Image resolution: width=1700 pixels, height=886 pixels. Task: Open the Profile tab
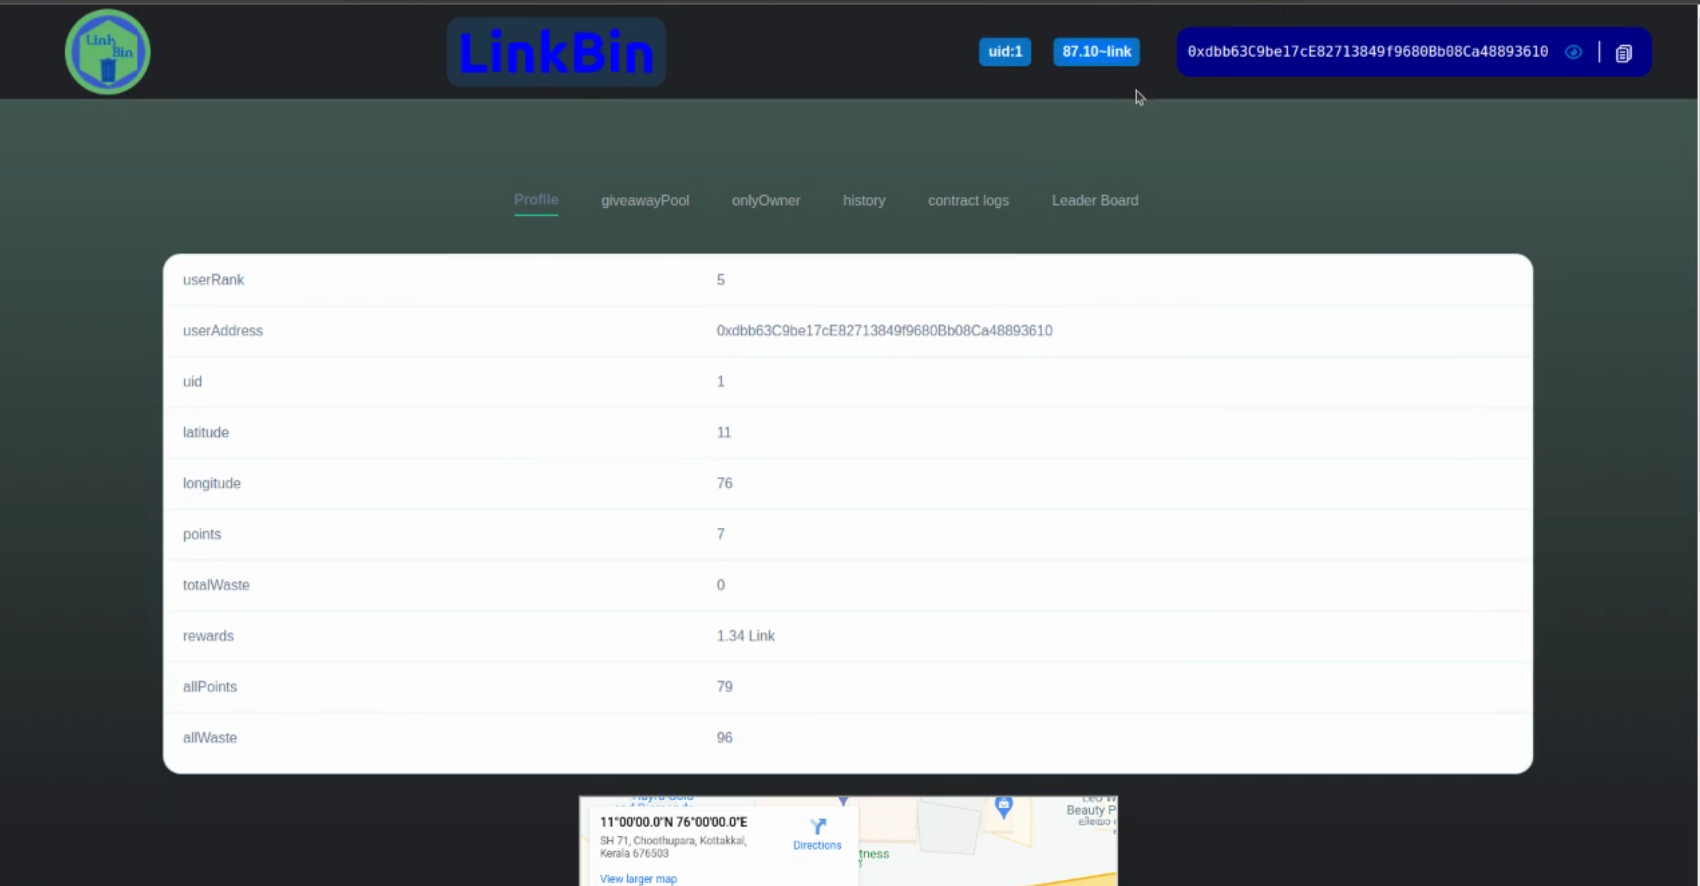click(x=536, y=200)
